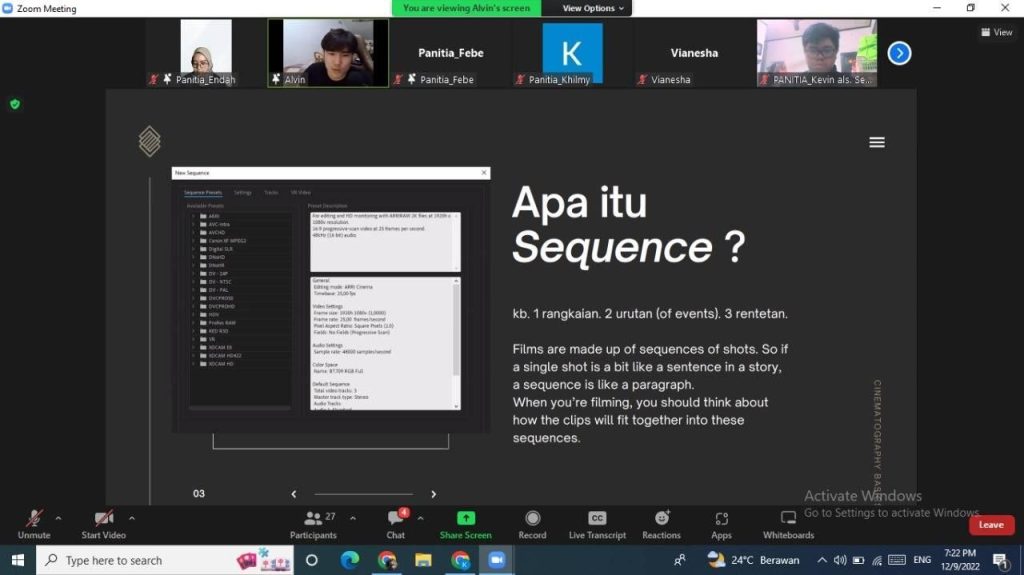Select the RED R3D preset folder
Screen dimensions: 1024x575
pyautogui.click(x=219, y=331)
